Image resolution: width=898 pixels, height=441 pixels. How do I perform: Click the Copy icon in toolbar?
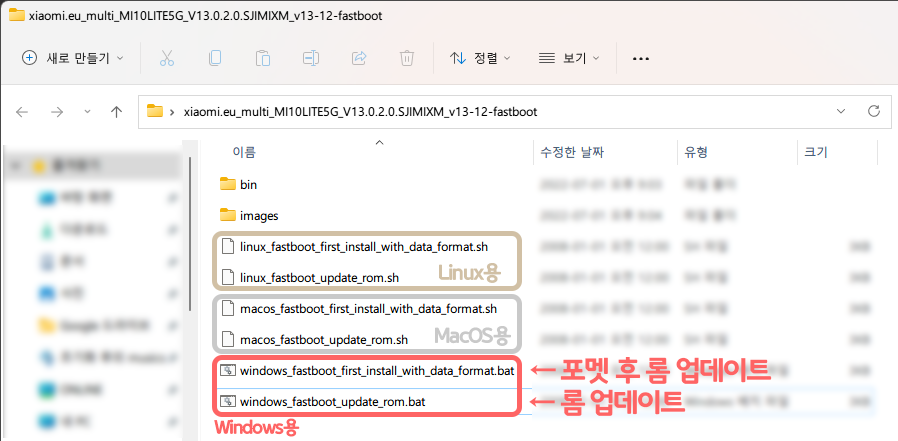click(x=215, y=58)
